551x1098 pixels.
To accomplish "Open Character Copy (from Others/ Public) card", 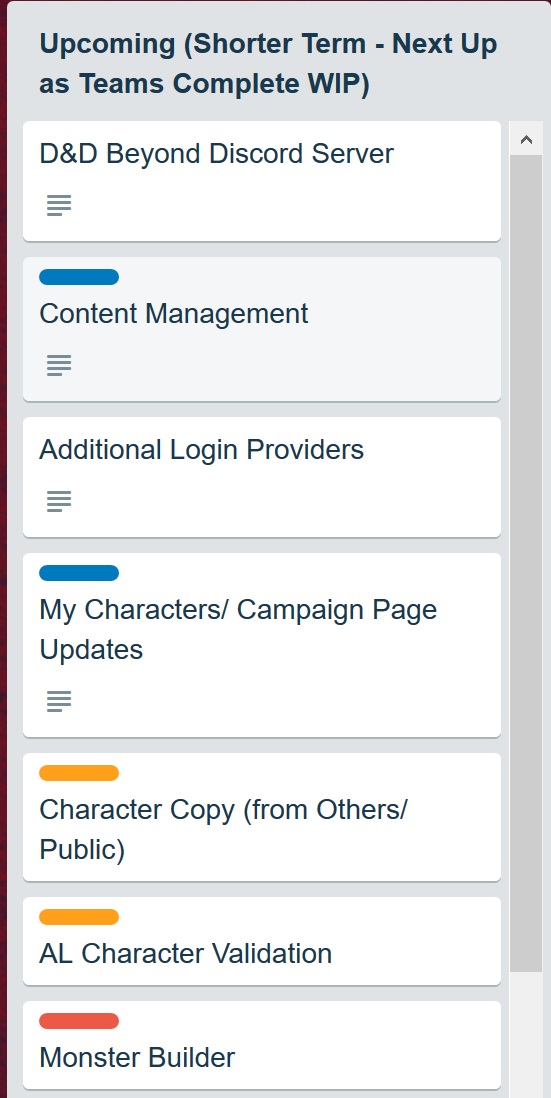I will [x=262, y=817].
